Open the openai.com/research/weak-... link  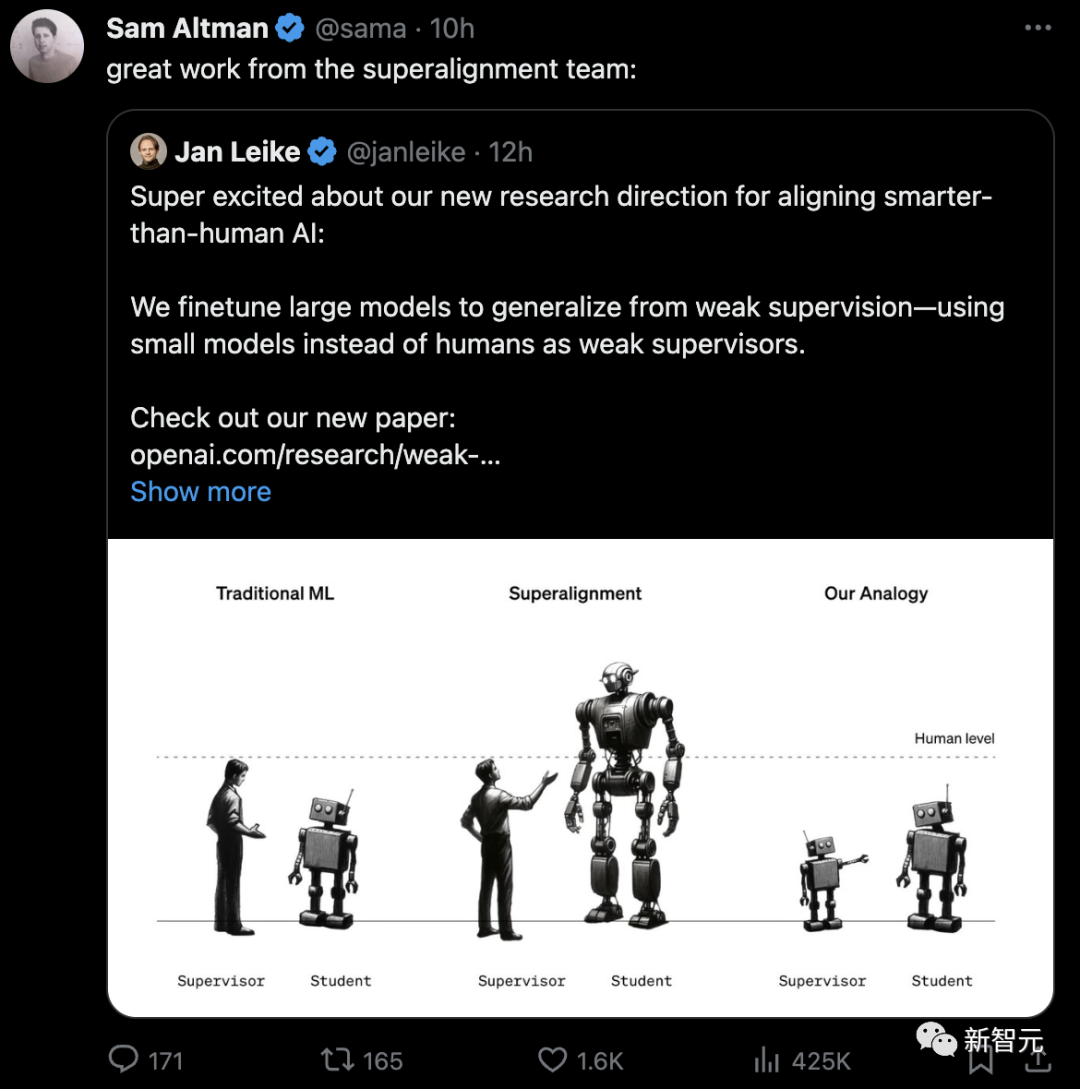coord(315,455)
